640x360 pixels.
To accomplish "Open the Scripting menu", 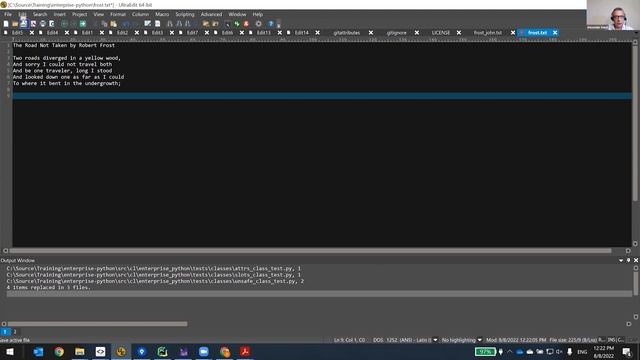I will pyautogui.click(x=185, y=14).
